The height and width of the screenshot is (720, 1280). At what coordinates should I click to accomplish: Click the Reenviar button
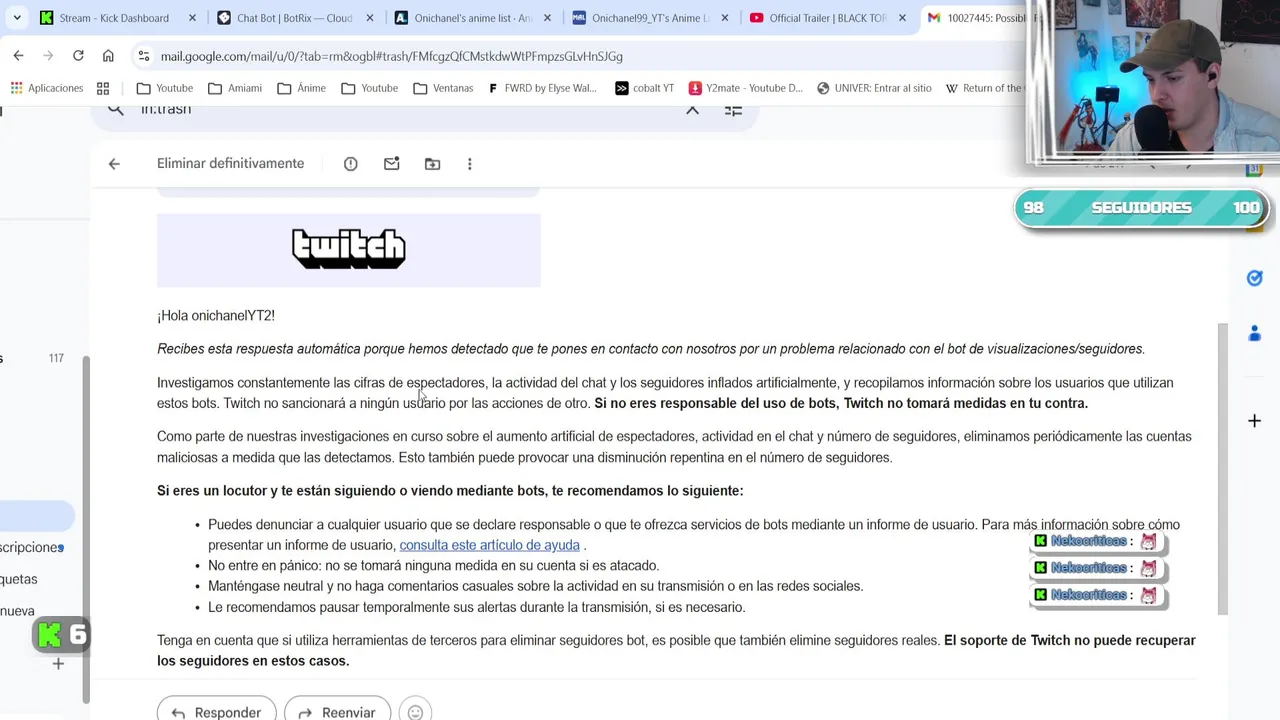pos(337,711)
